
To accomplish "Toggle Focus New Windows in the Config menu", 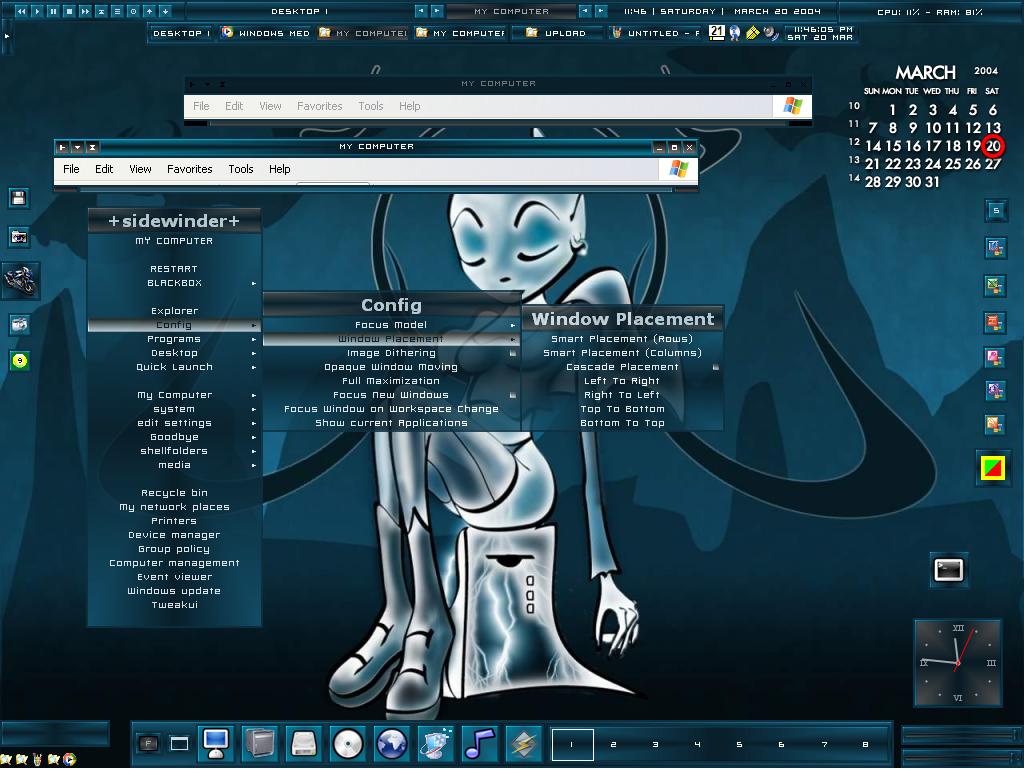I will 391,395.
